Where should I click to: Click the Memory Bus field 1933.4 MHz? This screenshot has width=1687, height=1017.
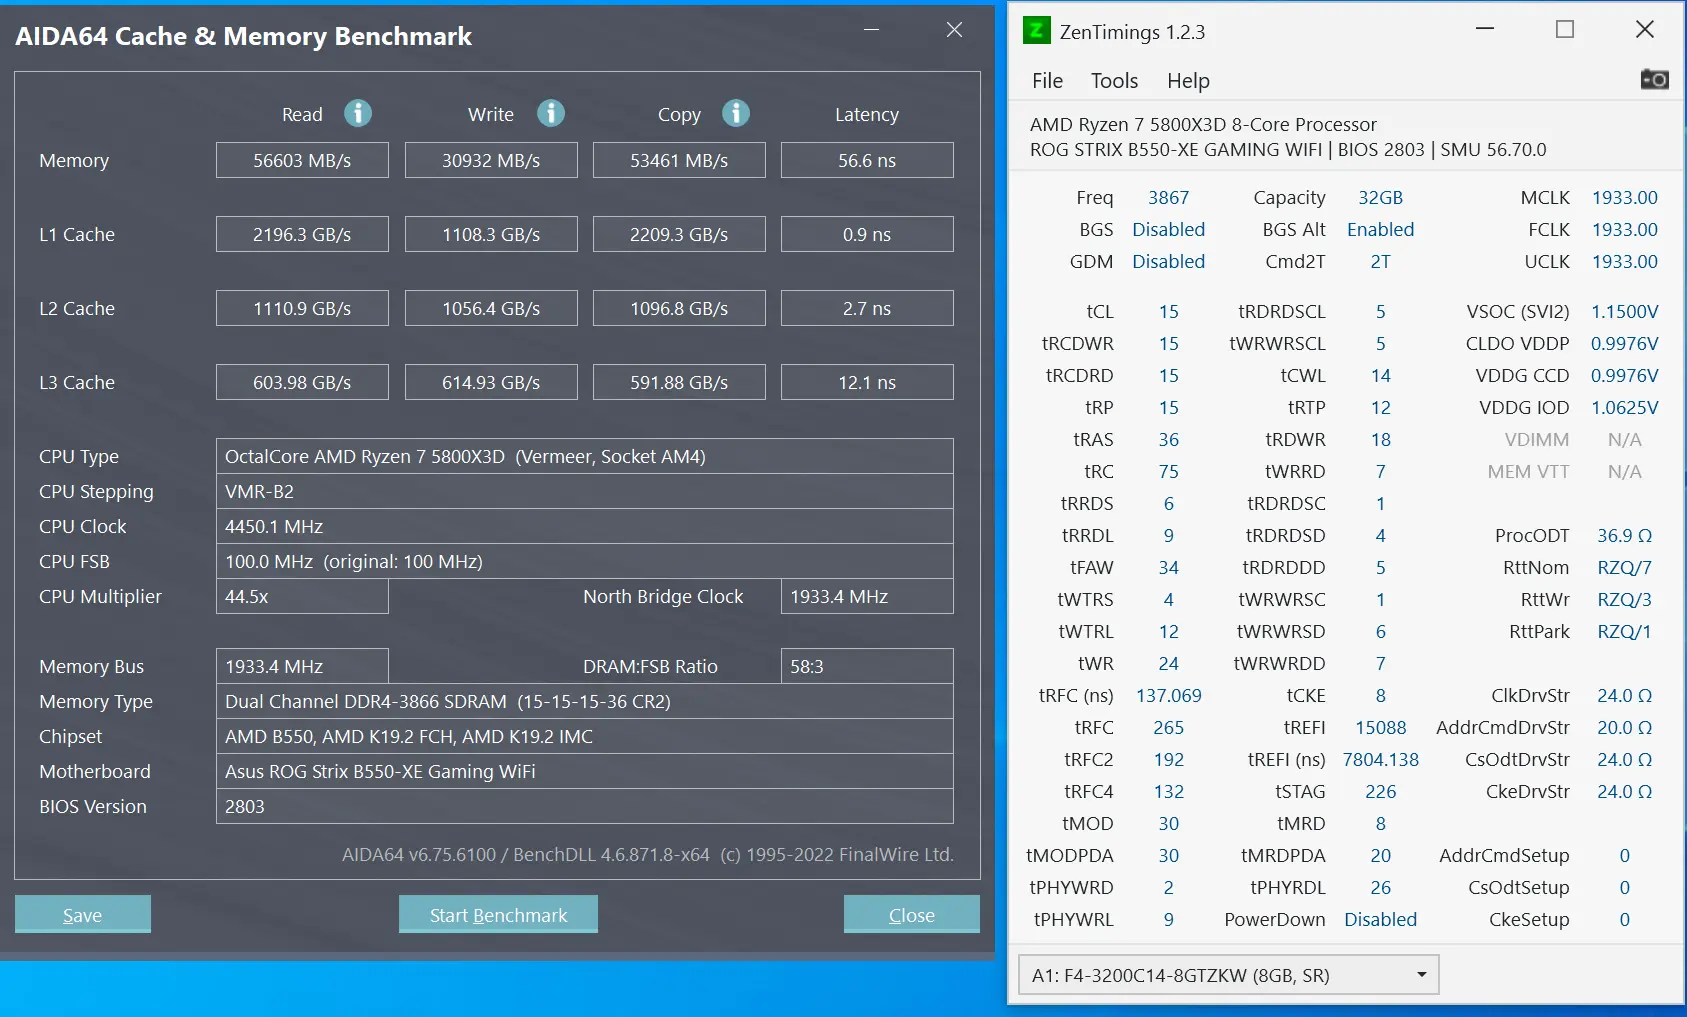click(302, 666)
